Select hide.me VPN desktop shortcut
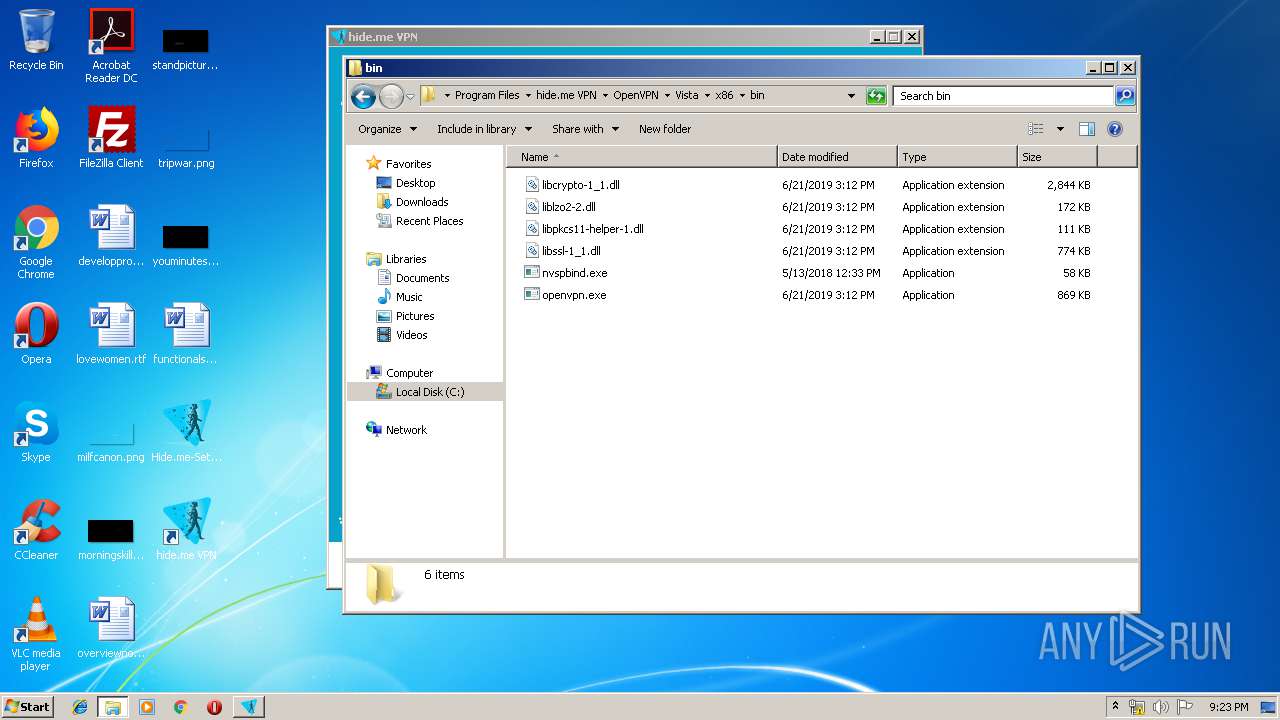This screenshot has width=1280, height=720. (x=186, y=530)
